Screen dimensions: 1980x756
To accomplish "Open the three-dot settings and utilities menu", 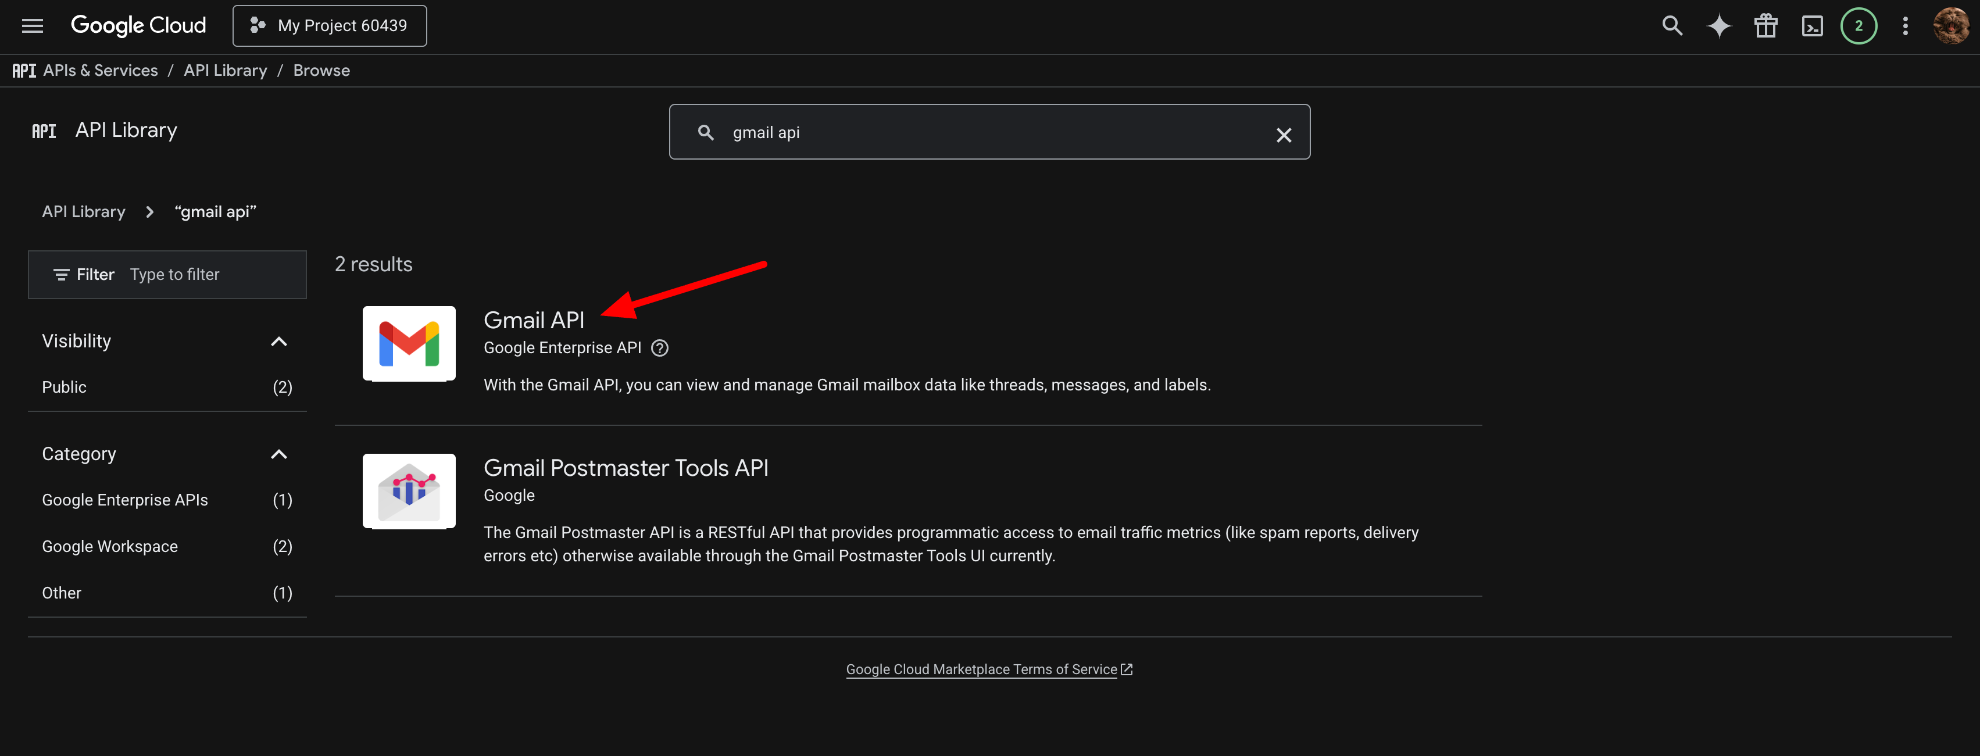I will (1905, 26).
